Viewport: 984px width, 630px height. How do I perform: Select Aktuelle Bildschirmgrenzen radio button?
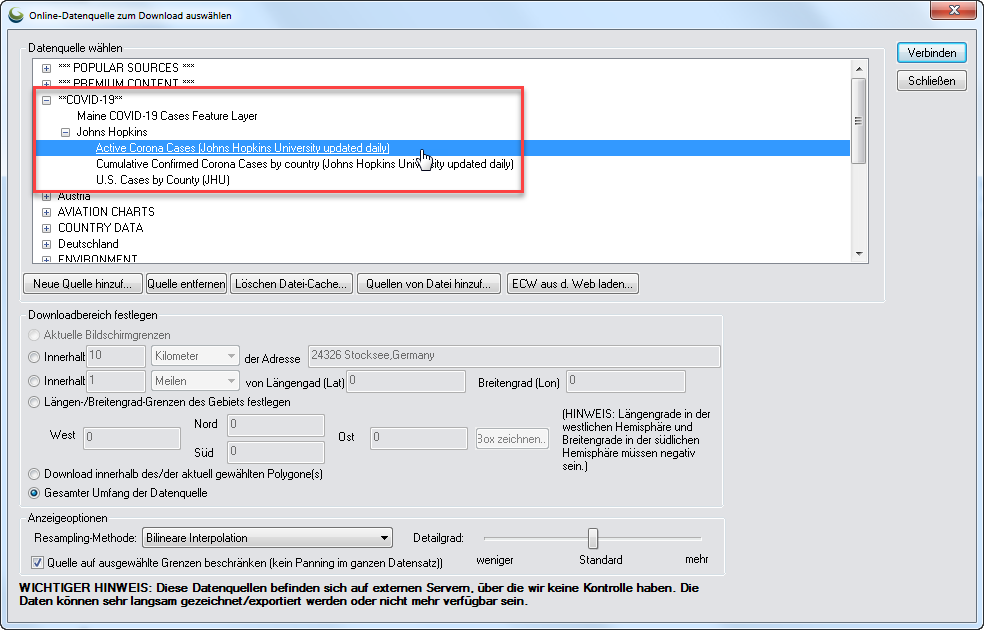34,336
